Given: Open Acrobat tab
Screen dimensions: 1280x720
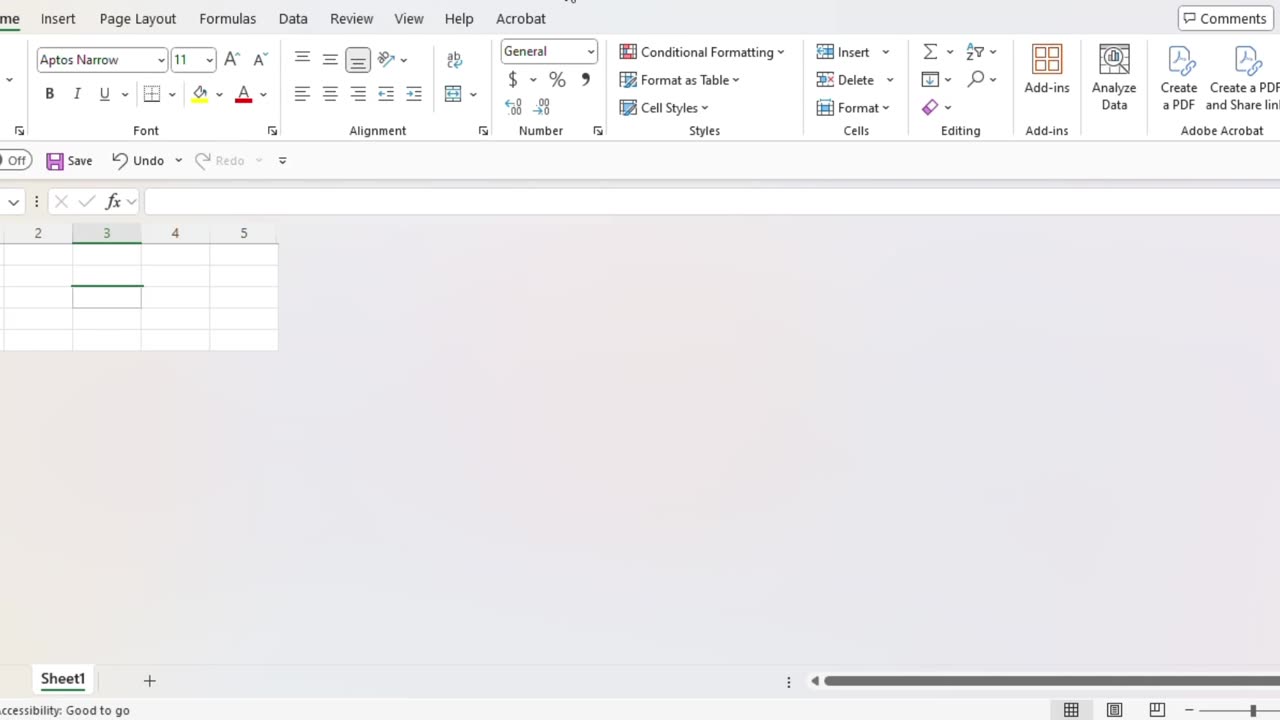Looking at the screenshot, I should [521, 19].
